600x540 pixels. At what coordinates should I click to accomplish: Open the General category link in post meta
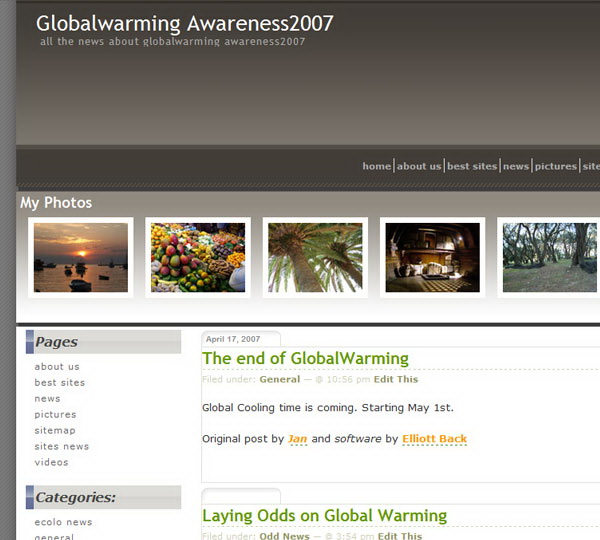[x=279, y=380]
